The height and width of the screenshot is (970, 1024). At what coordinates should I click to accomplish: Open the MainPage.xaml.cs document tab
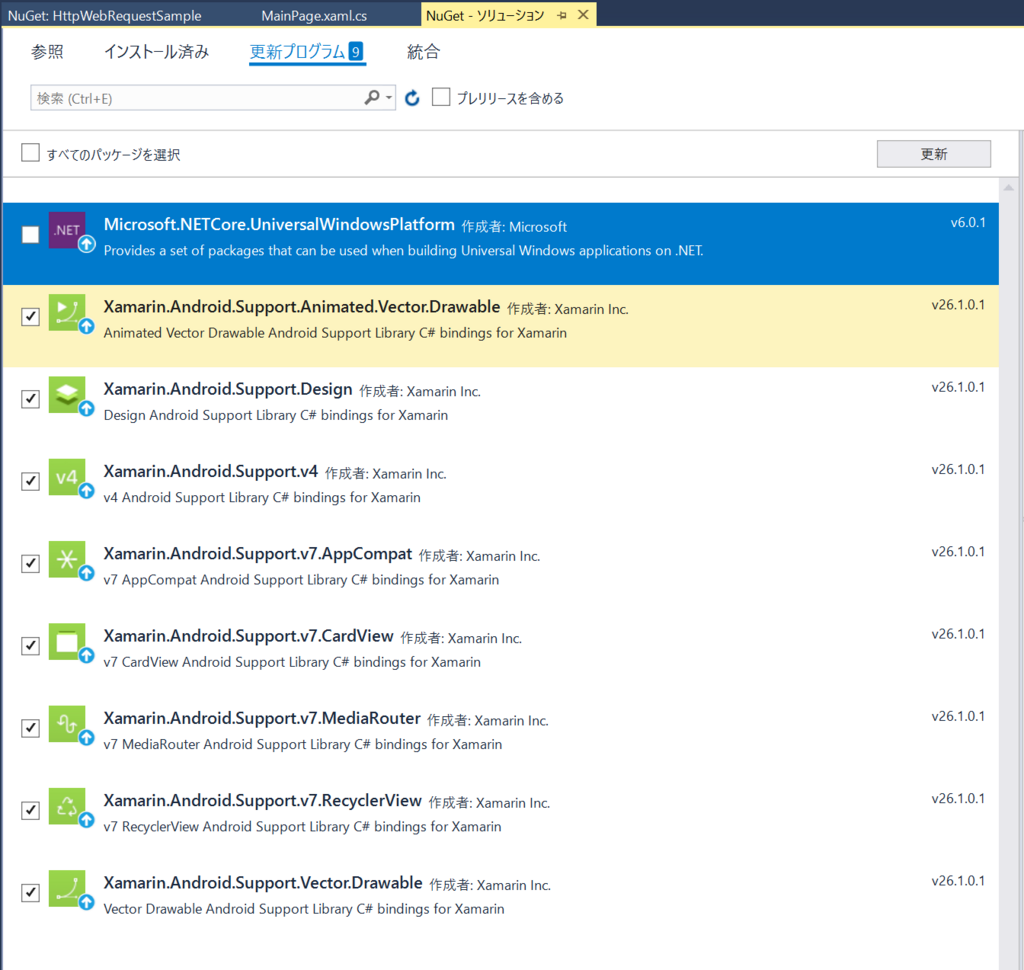click(x=314, y=15)
